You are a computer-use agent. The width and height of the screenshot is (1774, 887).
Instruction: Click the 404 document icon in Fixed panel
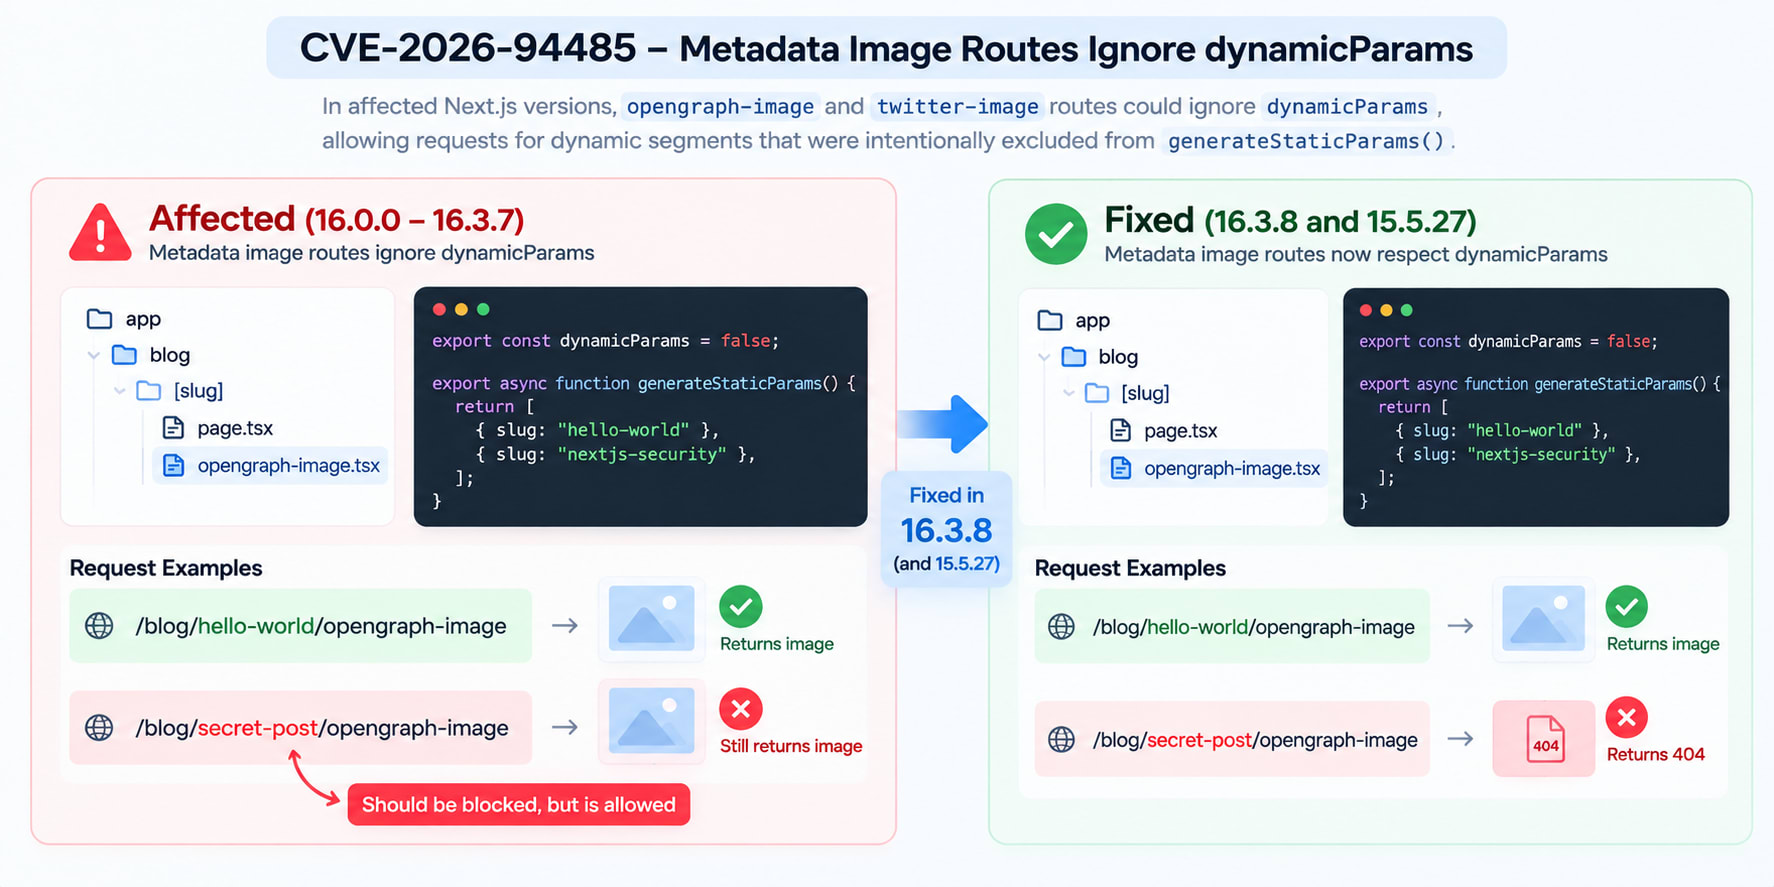1545,740
